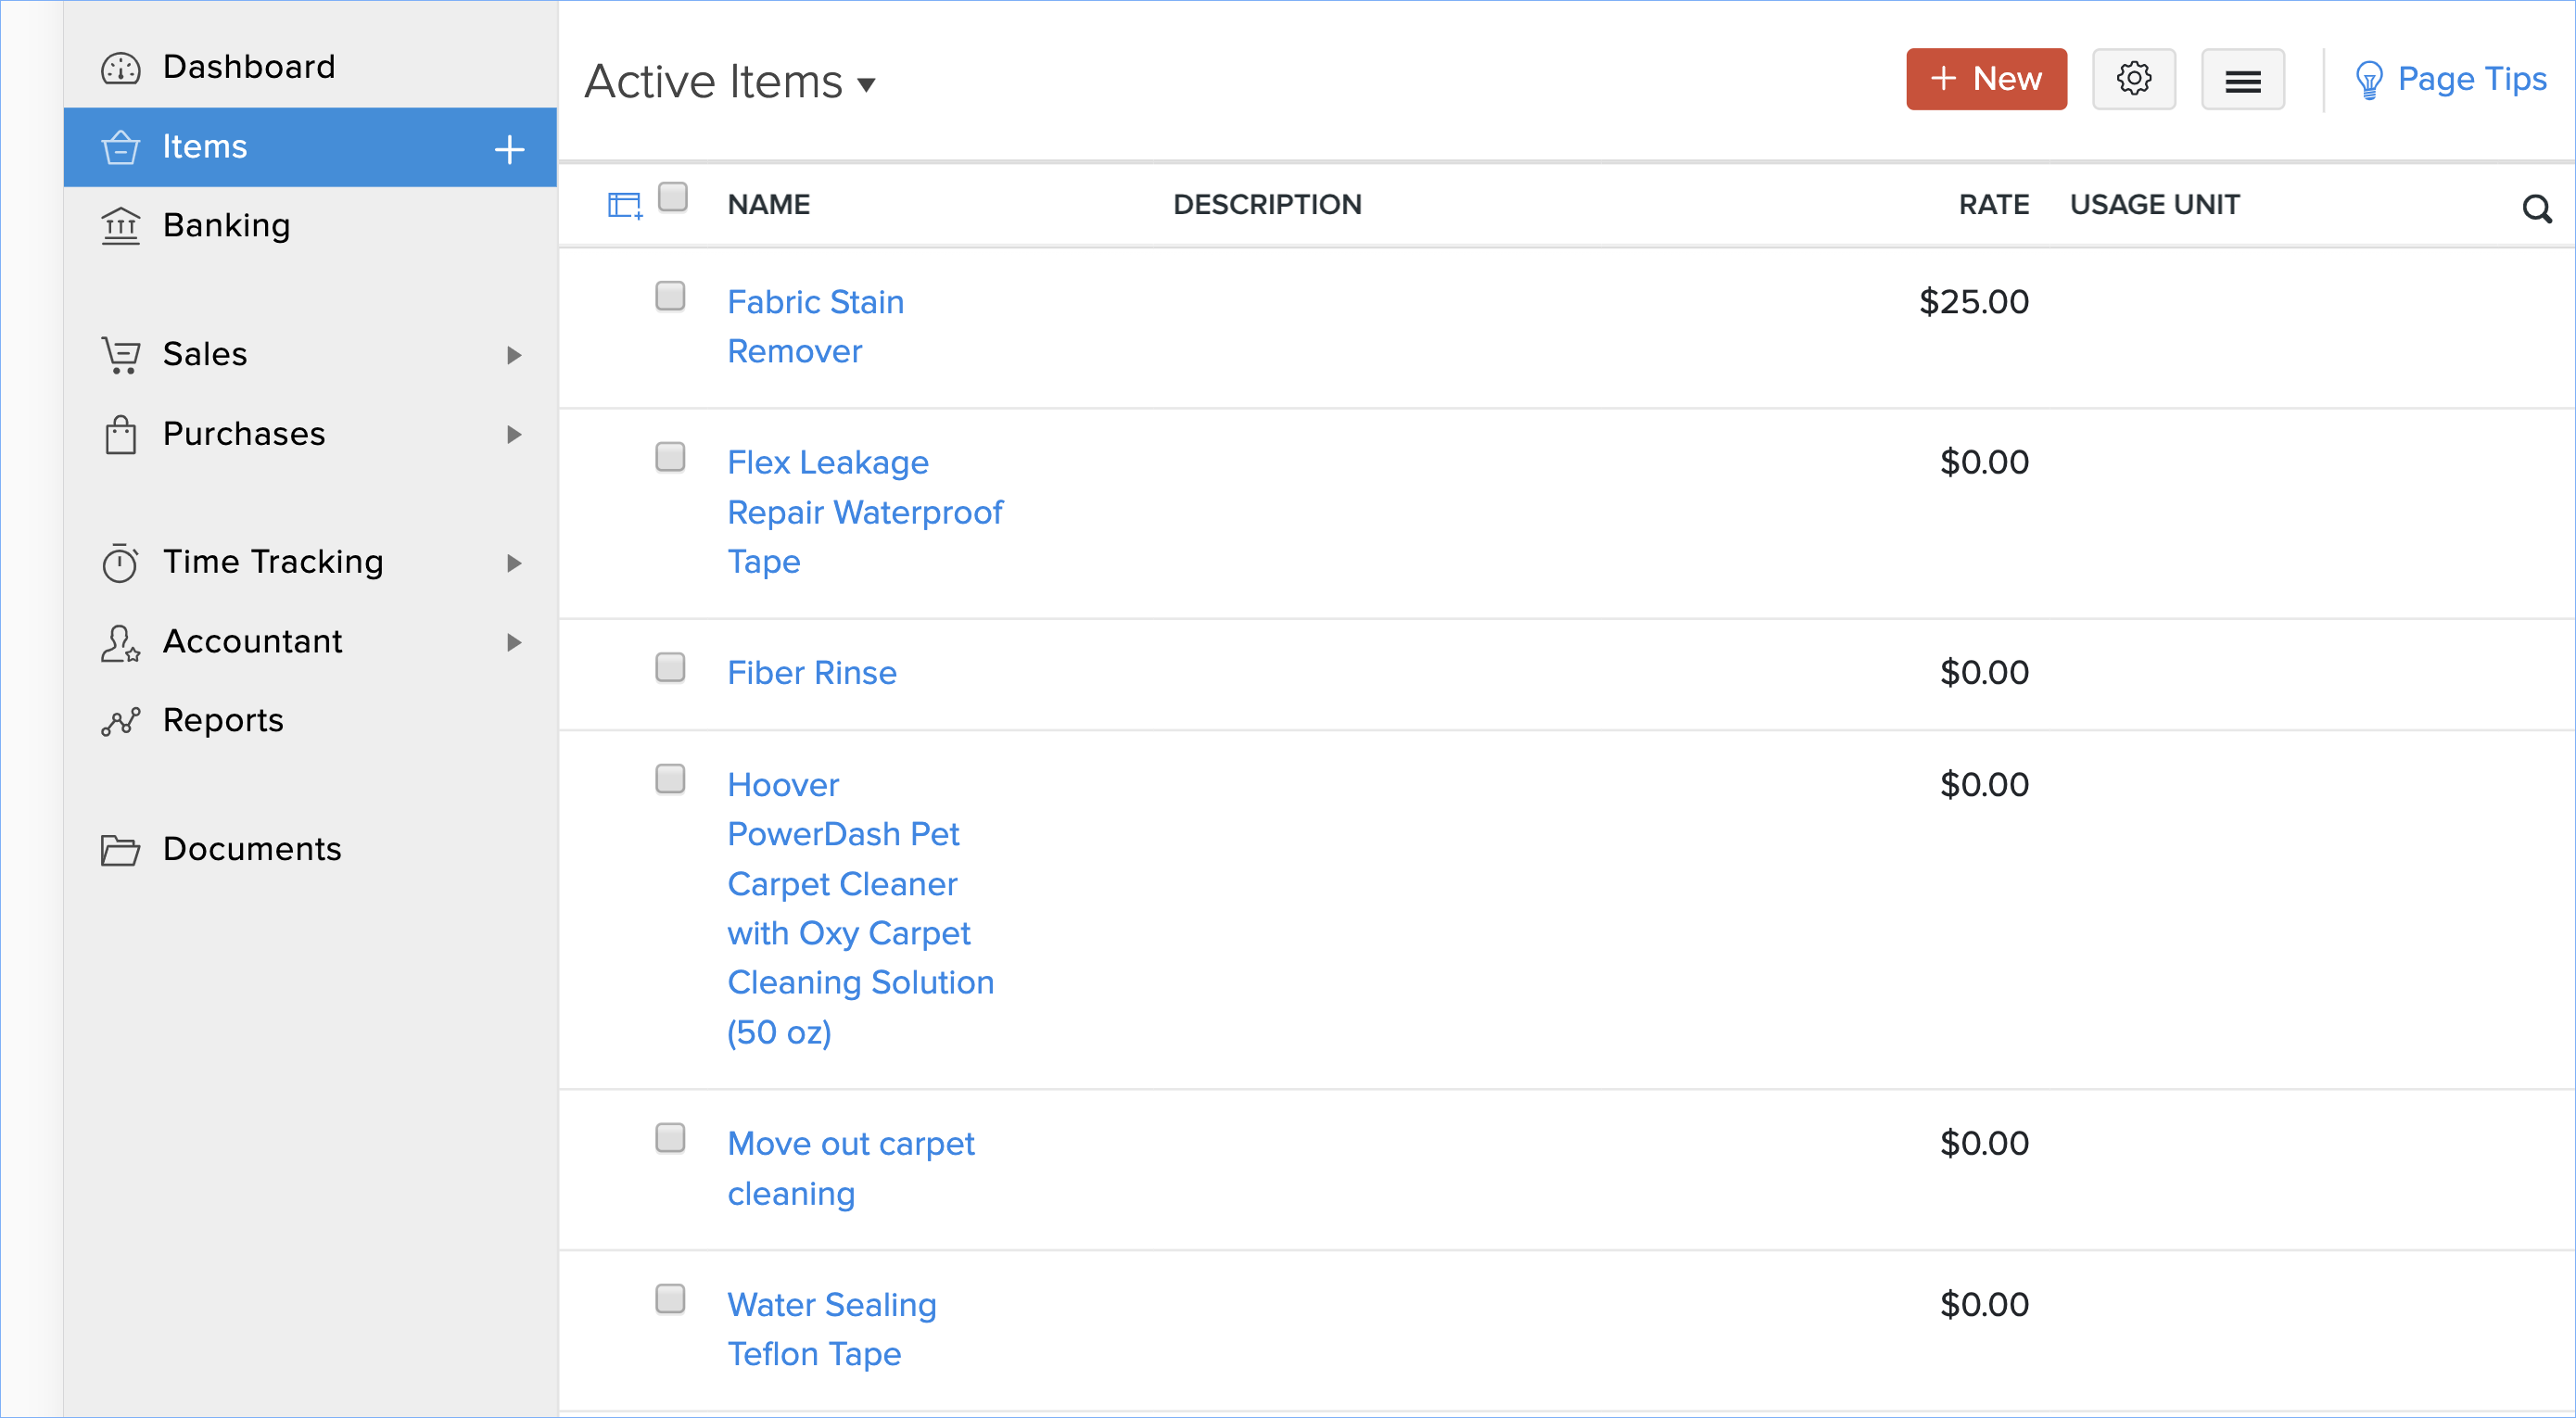Click the search magnifier icon in table header
Viewport: 2576px width, 1418px height.
point(2536,208)
